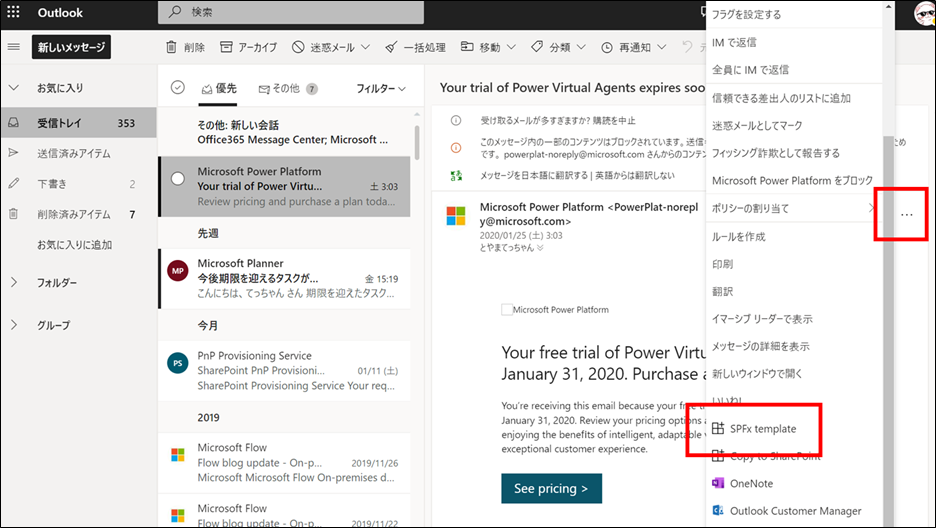Open the 迷惑メール dropdown arrow
The height and width of the screenshot is (528, 936).
[x=365, y=47]
